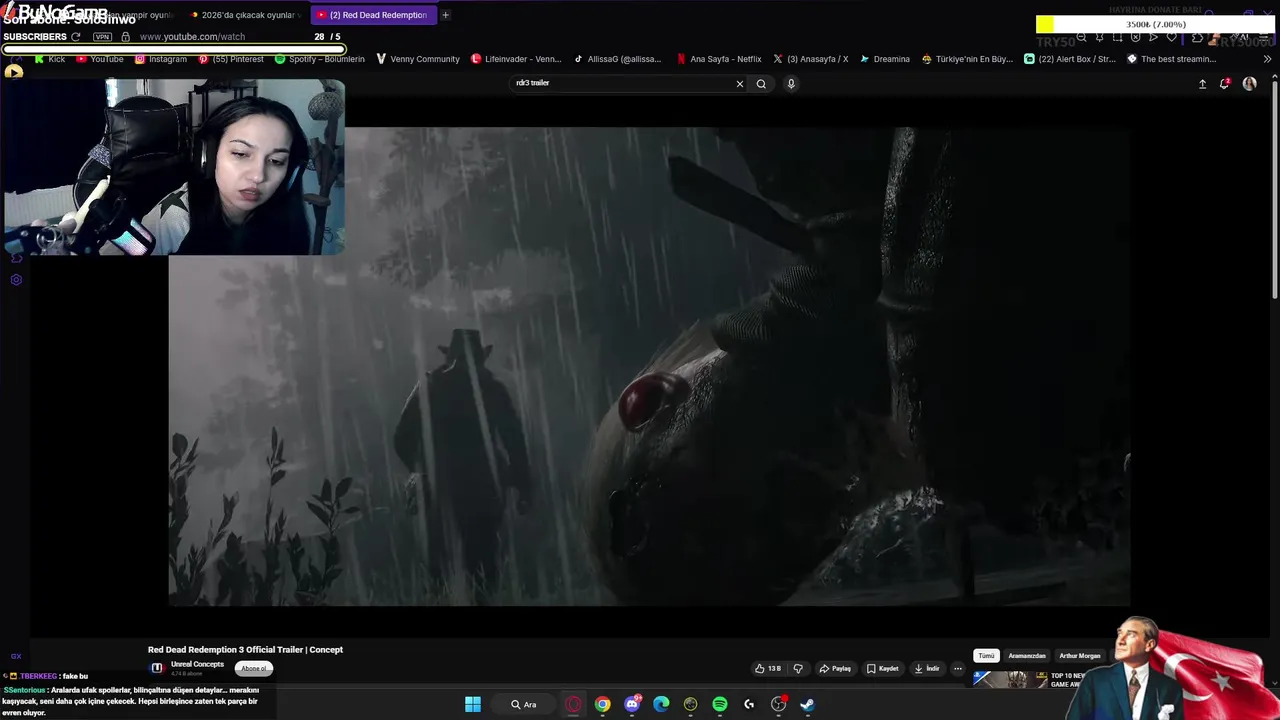Start voice search with the microphone icon

pyautogui.click(x=791, y=84)
